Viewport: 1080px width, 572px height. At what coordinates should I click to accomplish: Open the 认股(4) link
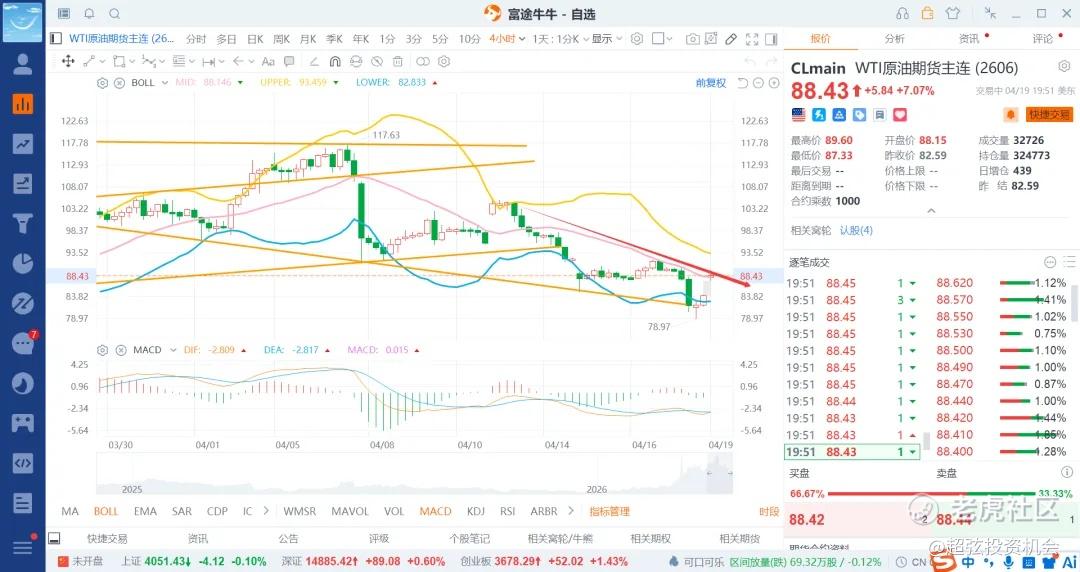point(856,230)
